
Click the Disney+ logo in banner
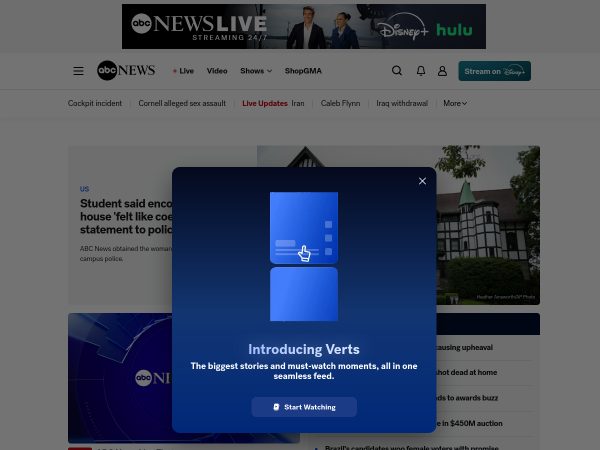click(403, 28)
